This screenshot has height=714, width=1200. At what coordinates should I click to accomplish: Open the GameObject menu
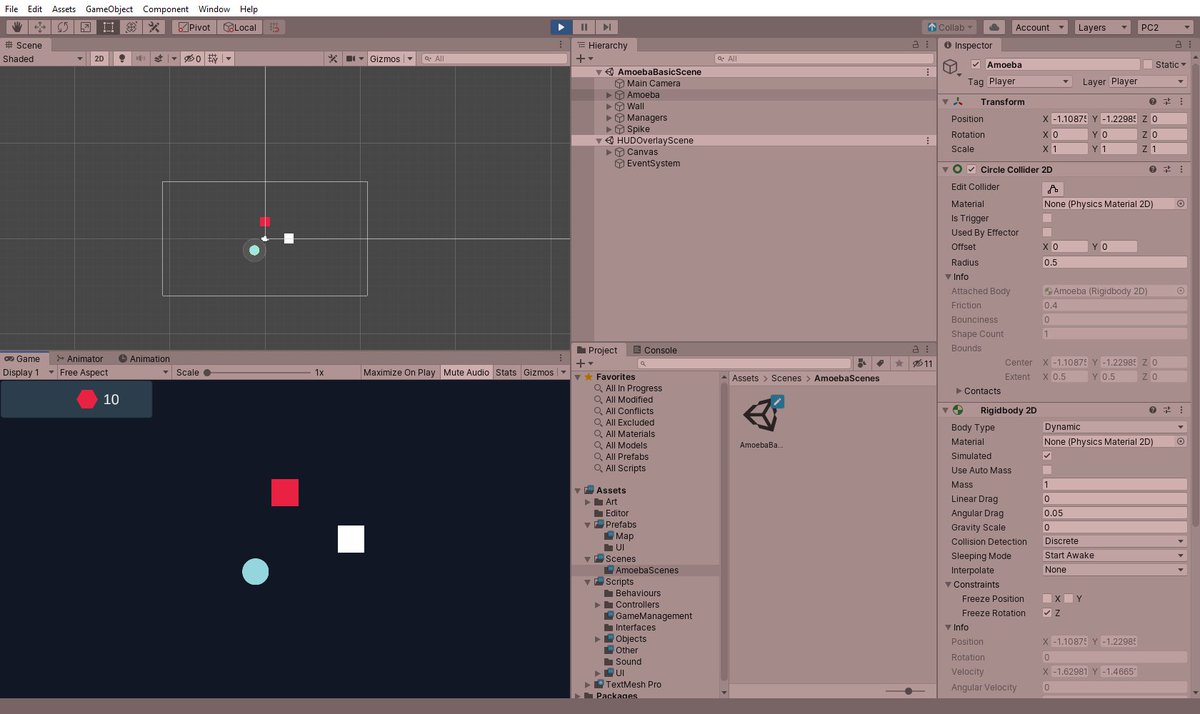click(x=109, y=9)
